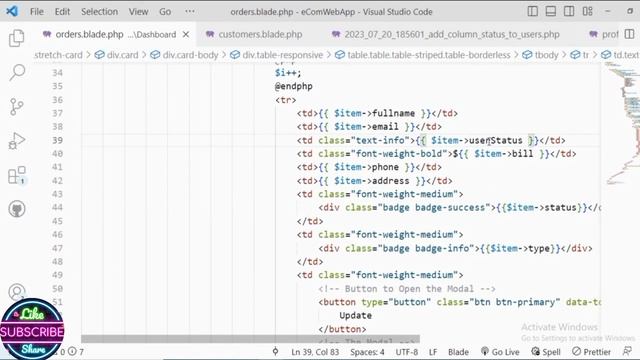Click $item->email on line 38
The height and width of the screenshot is (360, 640).
click(x=366, y=127)
